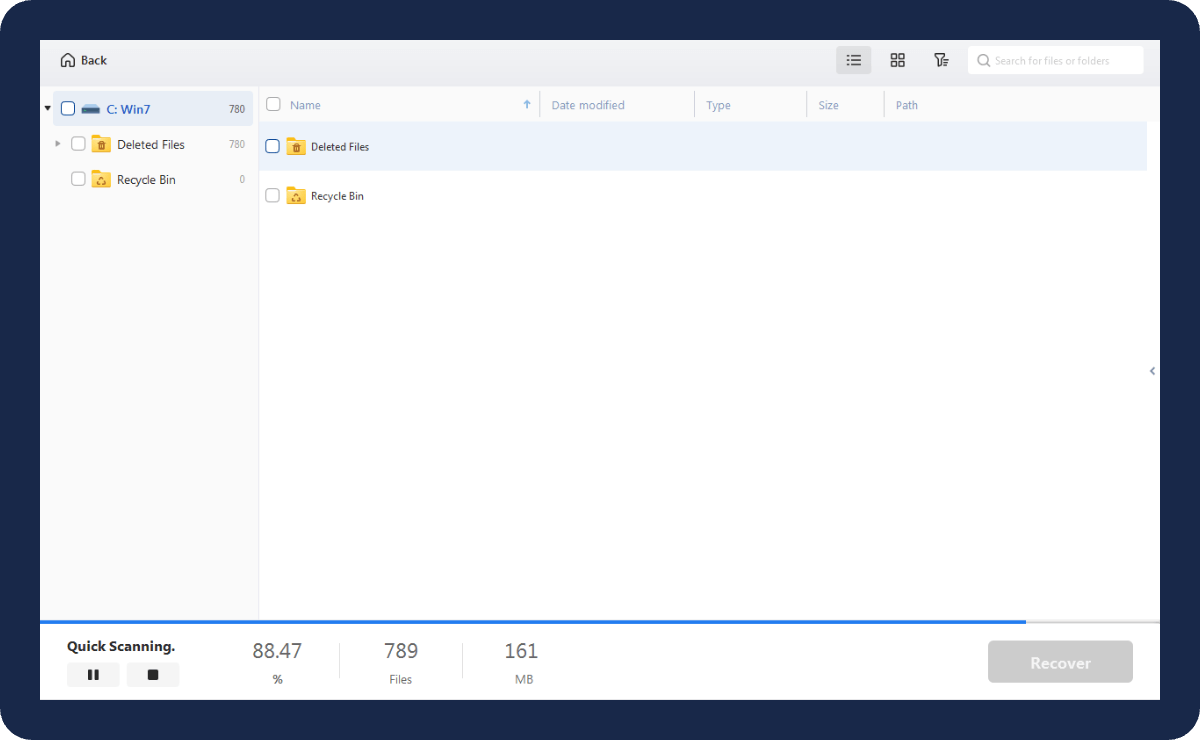This screenshot has width=1200, height=740.
Task: Stop the scanning process
Action: click(153, 675)
